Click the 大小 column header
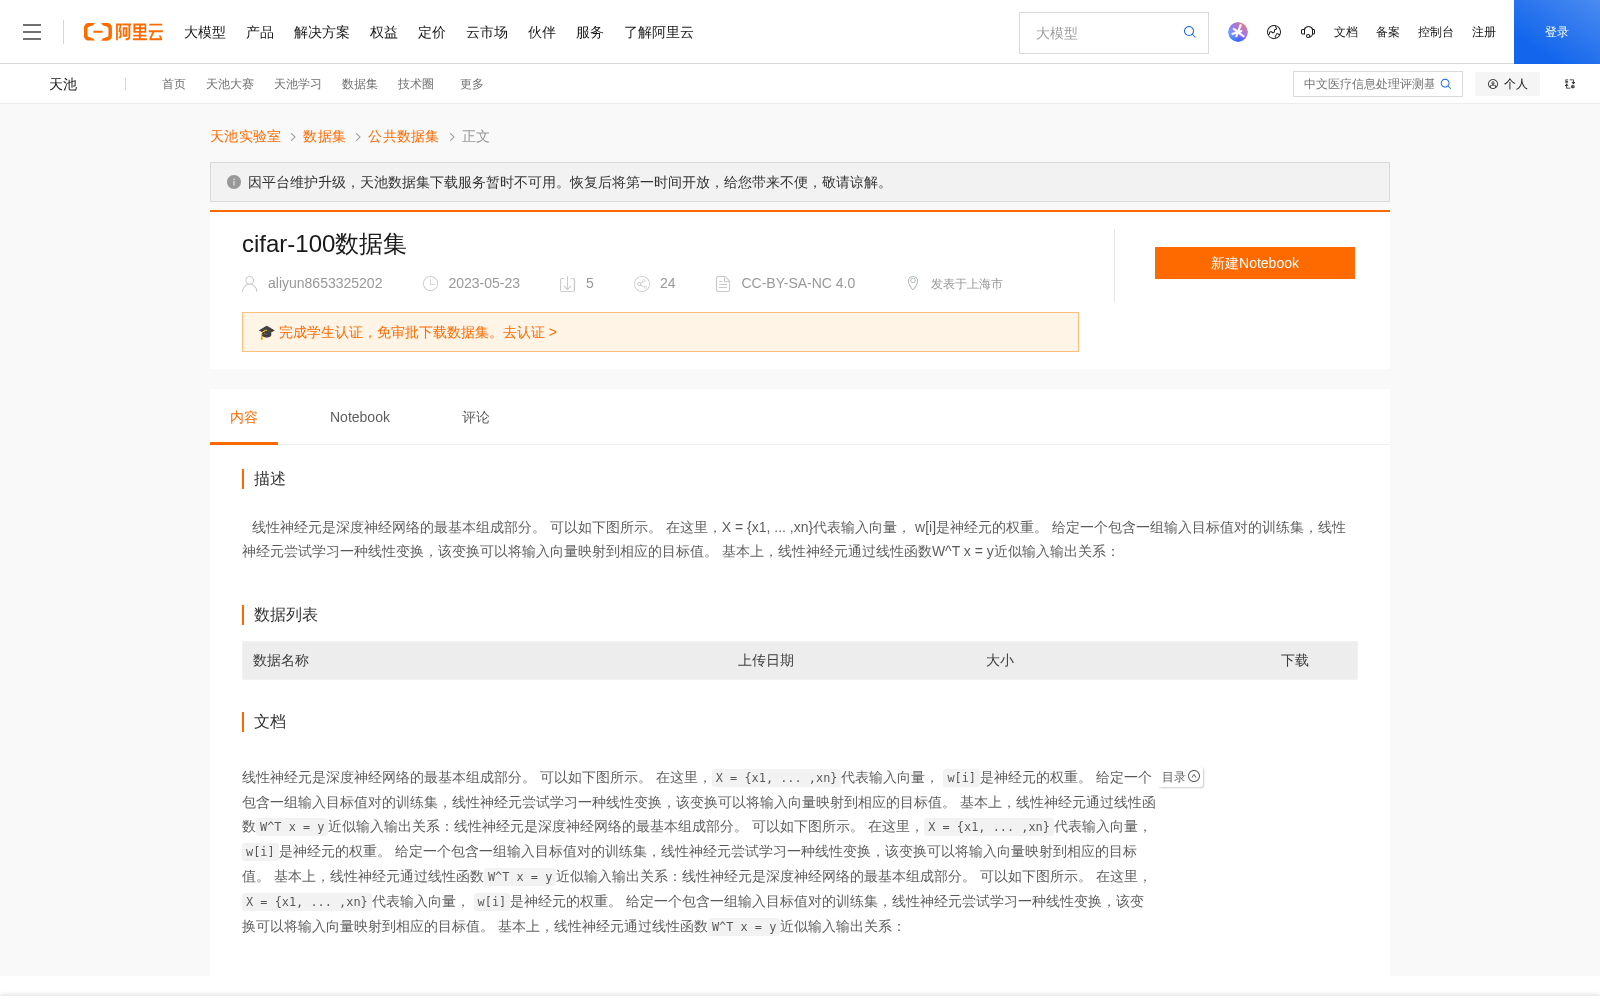Image resolution: width=1600 pixels, height=1000 pixels. (1000, 660)
